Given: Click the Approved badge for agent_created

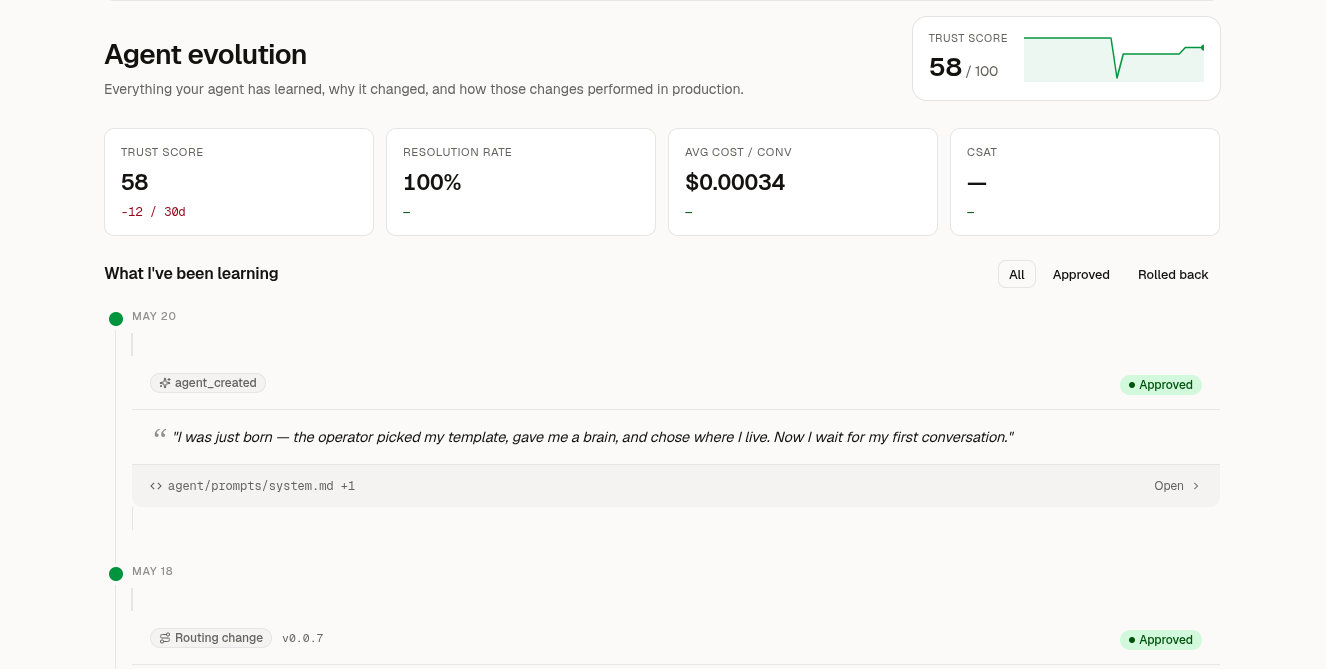Looking at the screenshot, I should (x=1161, y=385).
